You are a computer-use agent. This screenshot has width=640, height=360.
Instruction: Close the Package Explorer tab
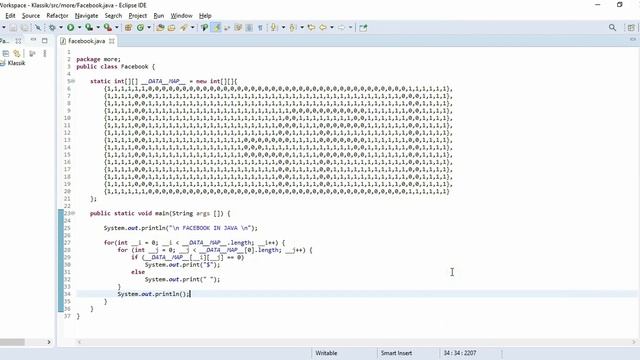coord(18,41)
